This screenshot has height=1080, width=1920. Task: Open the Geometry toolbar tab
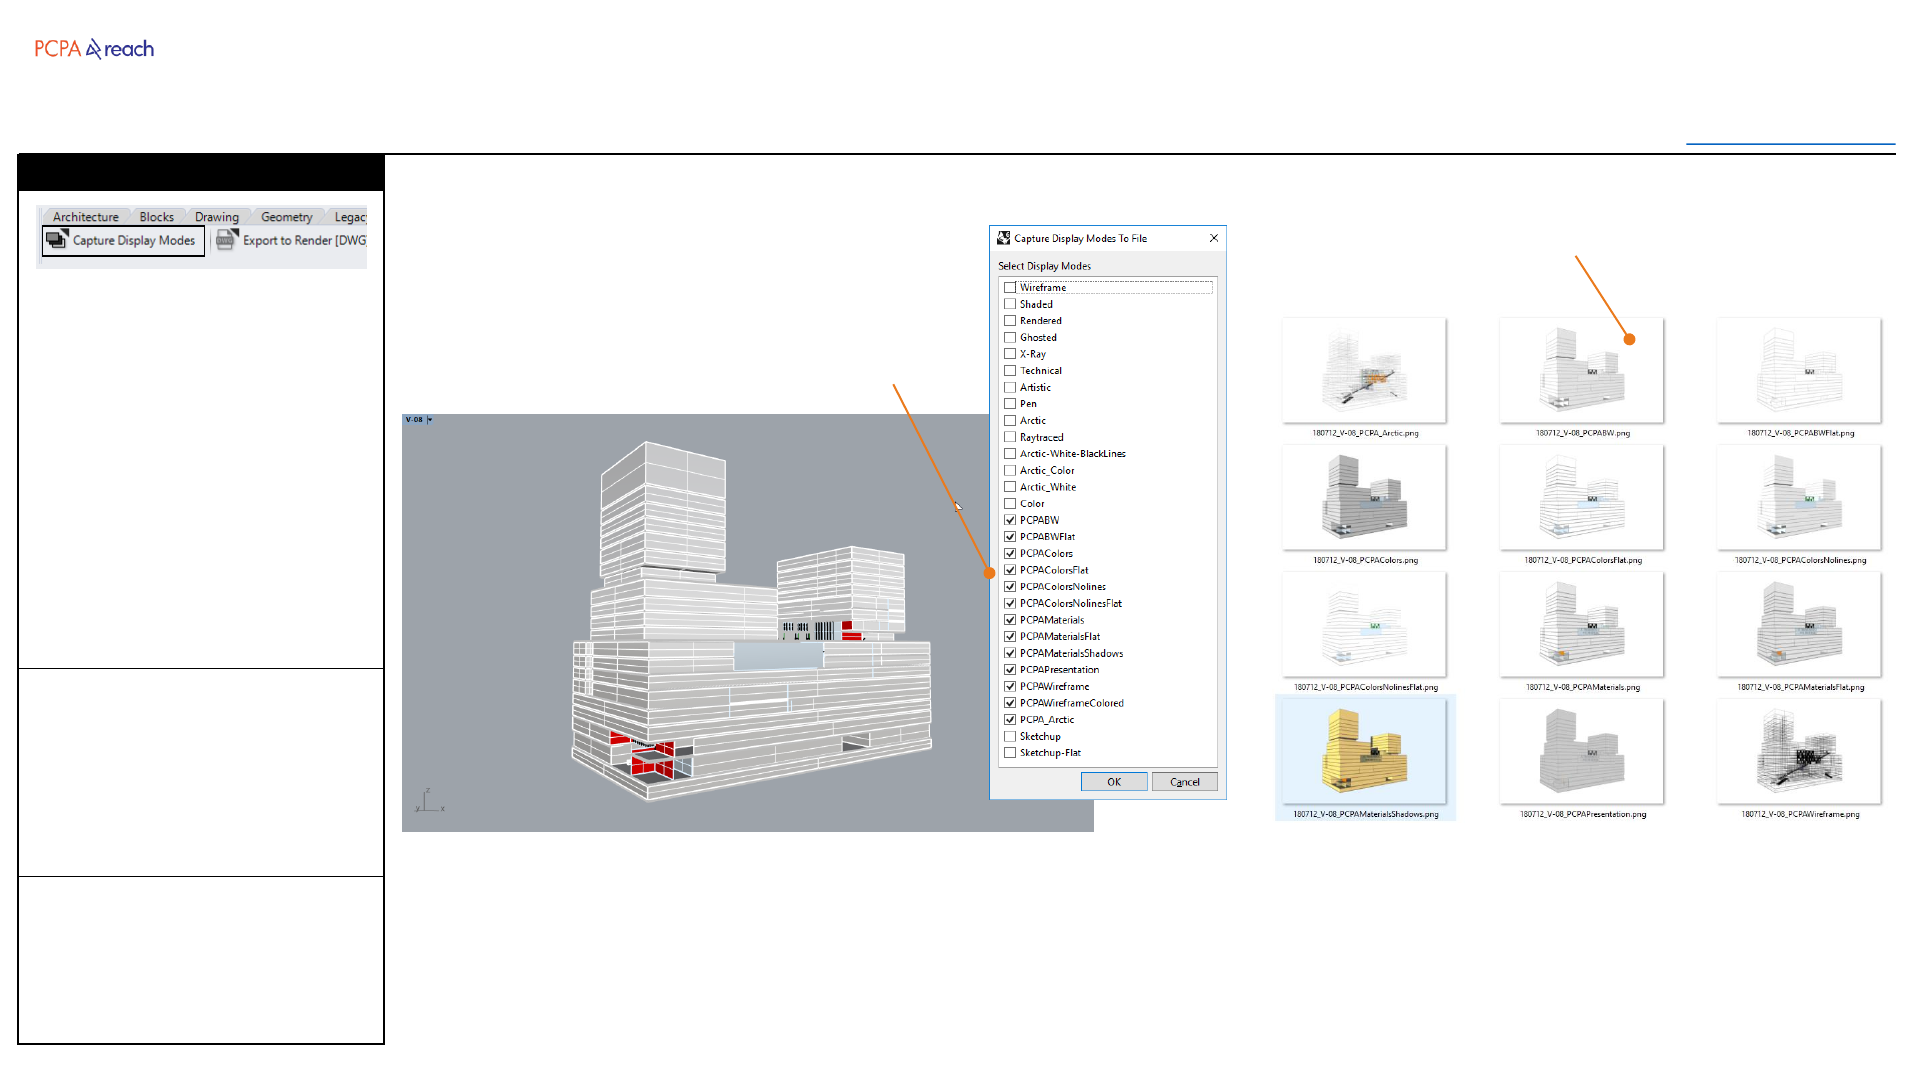286,217
